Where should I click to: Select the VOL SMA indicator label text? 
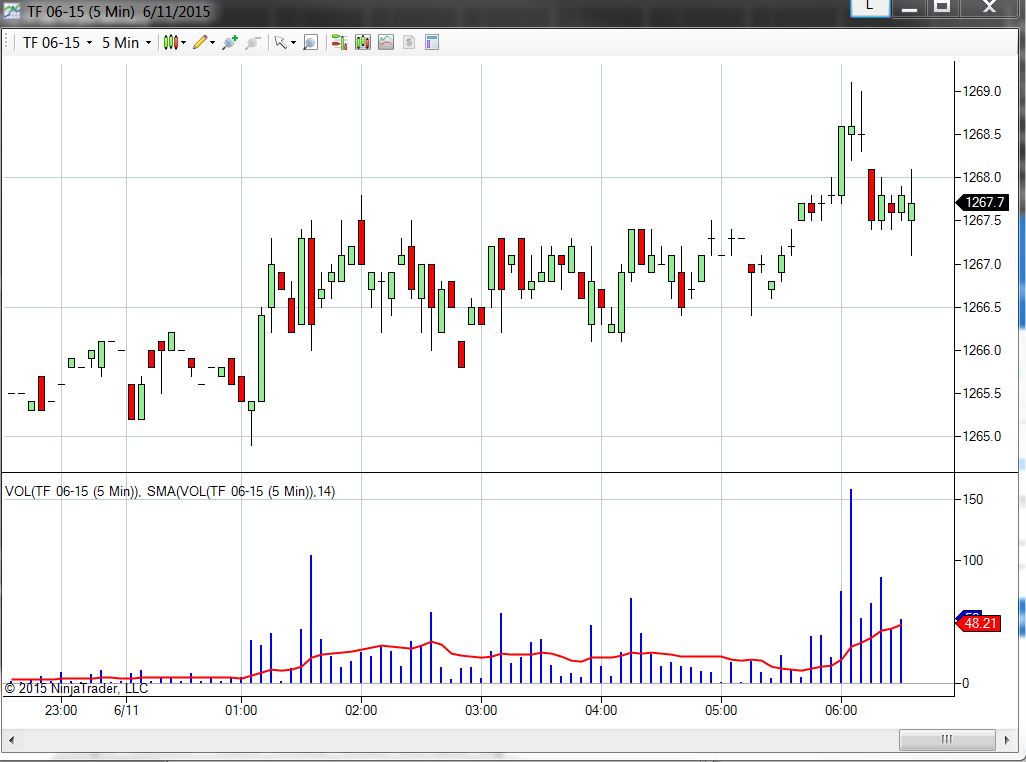coord(169,491)
